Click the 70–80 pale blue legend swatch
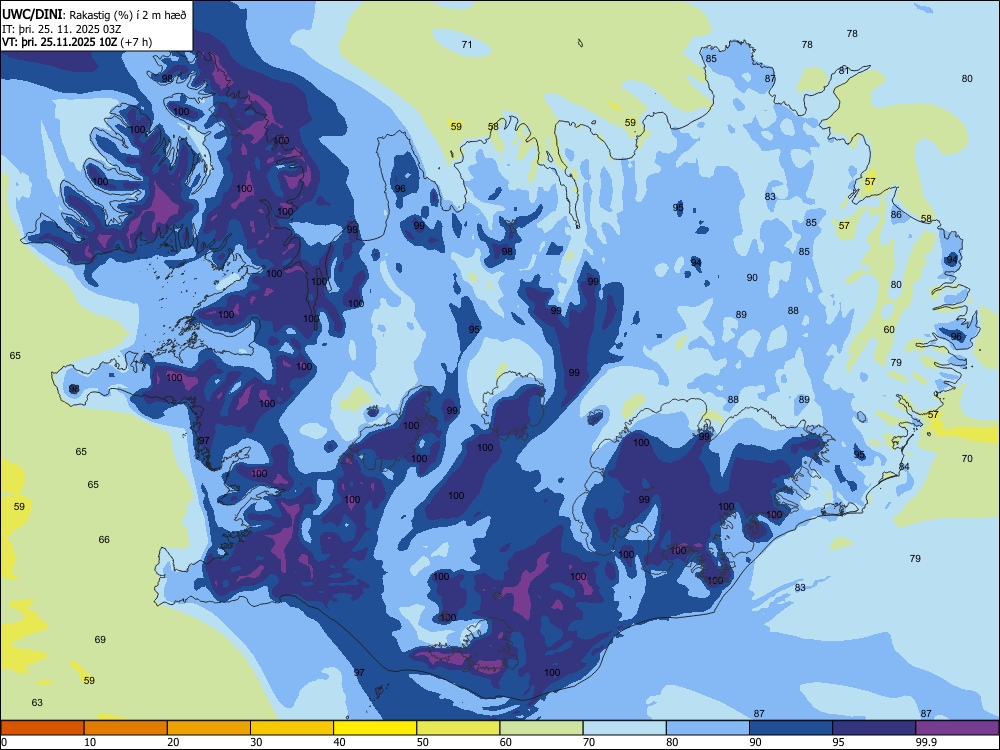1000x750 pixels. tap(624, 728)
